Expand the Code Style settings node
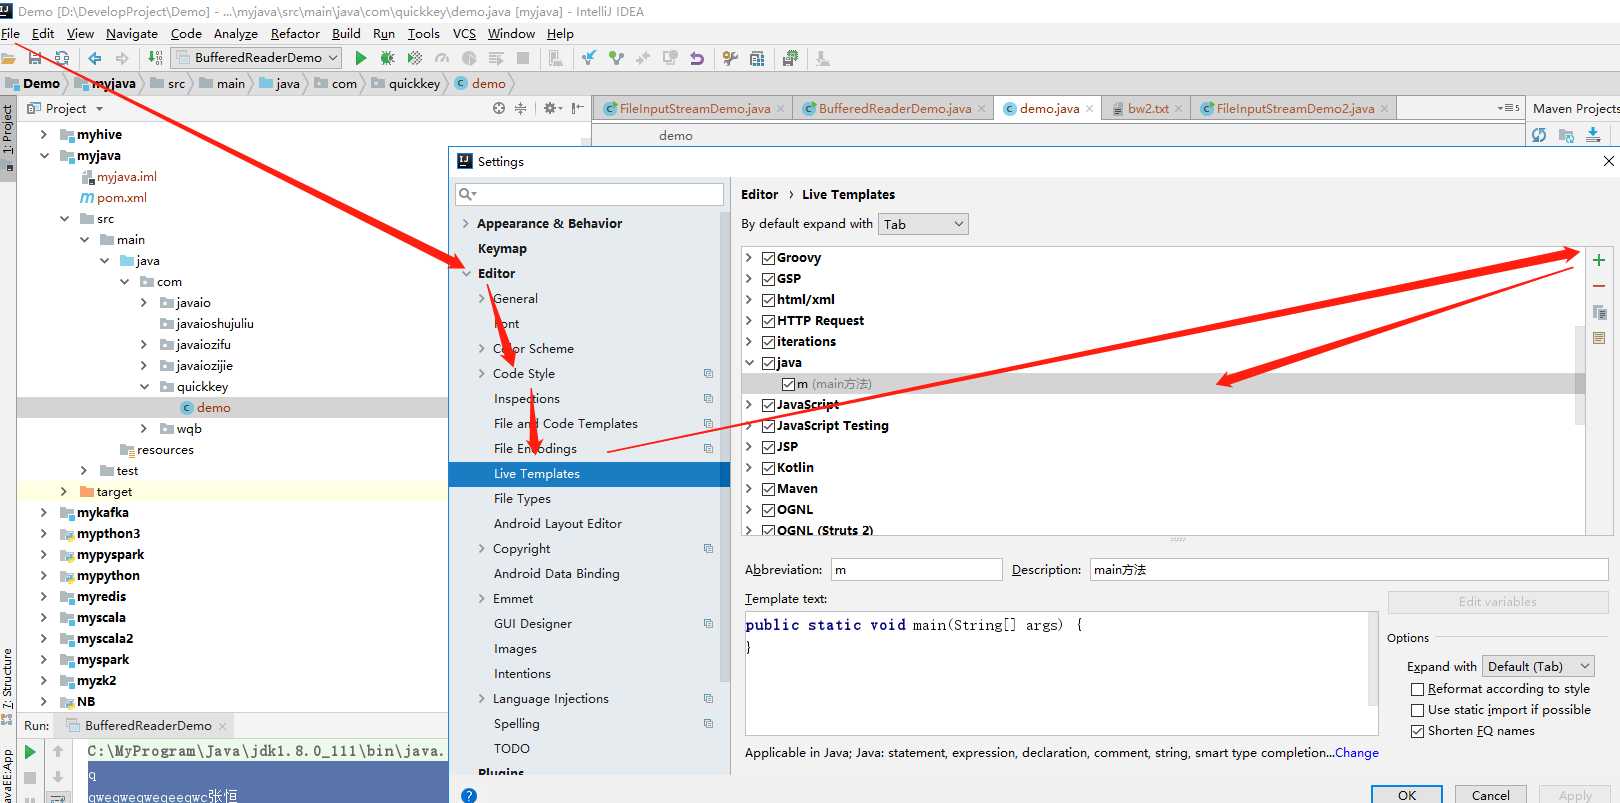Screen dimensions: 1620x803 [x=482, y=374]
